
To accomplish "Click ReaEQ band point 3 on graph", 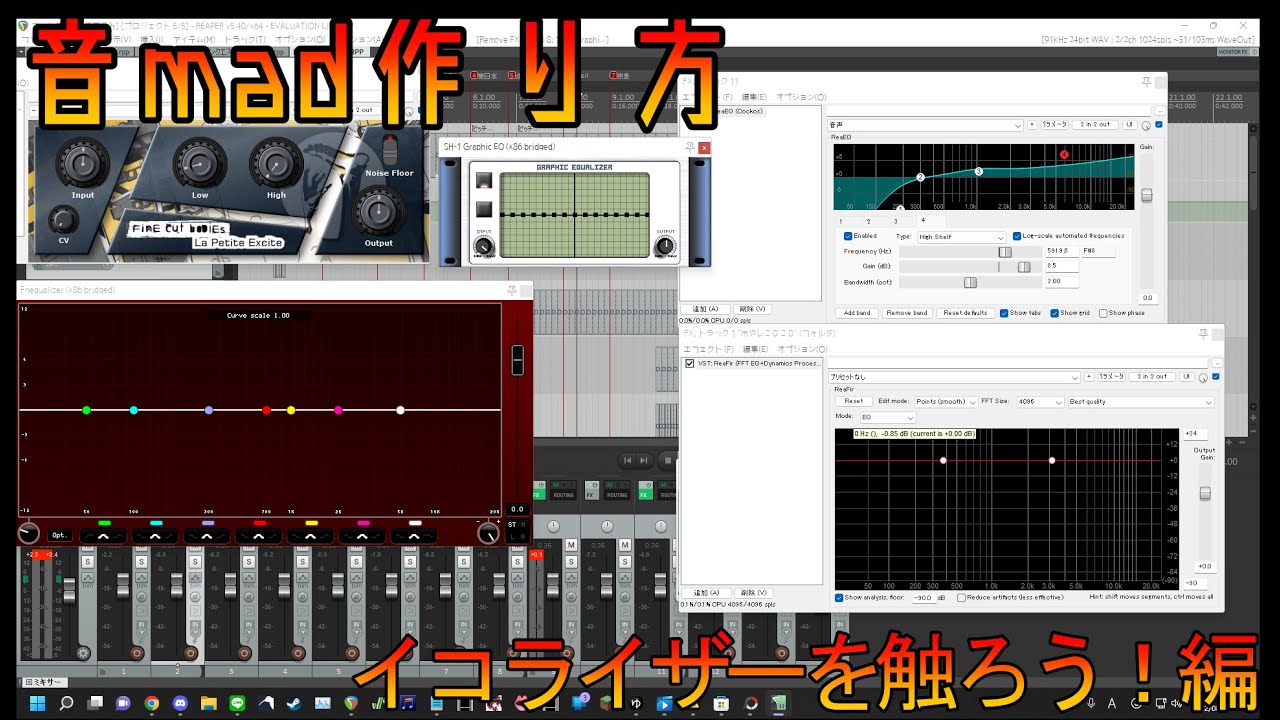I will coord(979,172).
